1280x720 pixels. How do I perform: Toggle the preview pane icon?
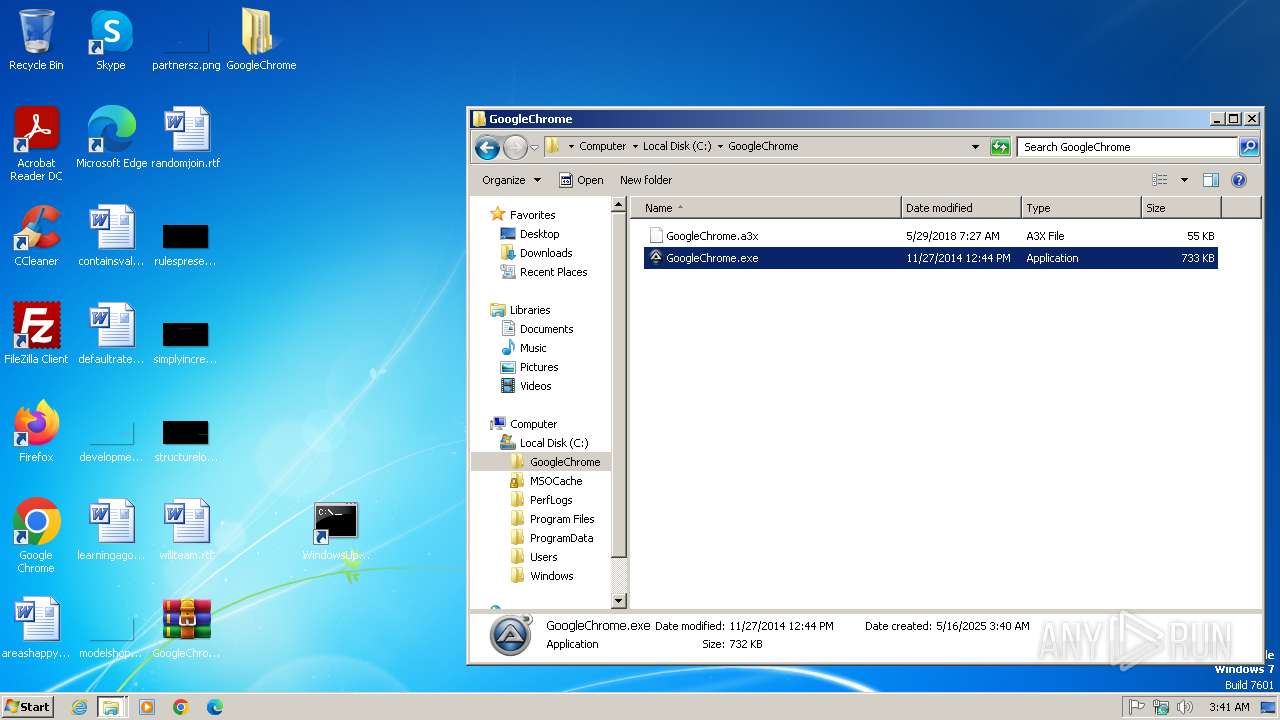tap(1211, 180)
